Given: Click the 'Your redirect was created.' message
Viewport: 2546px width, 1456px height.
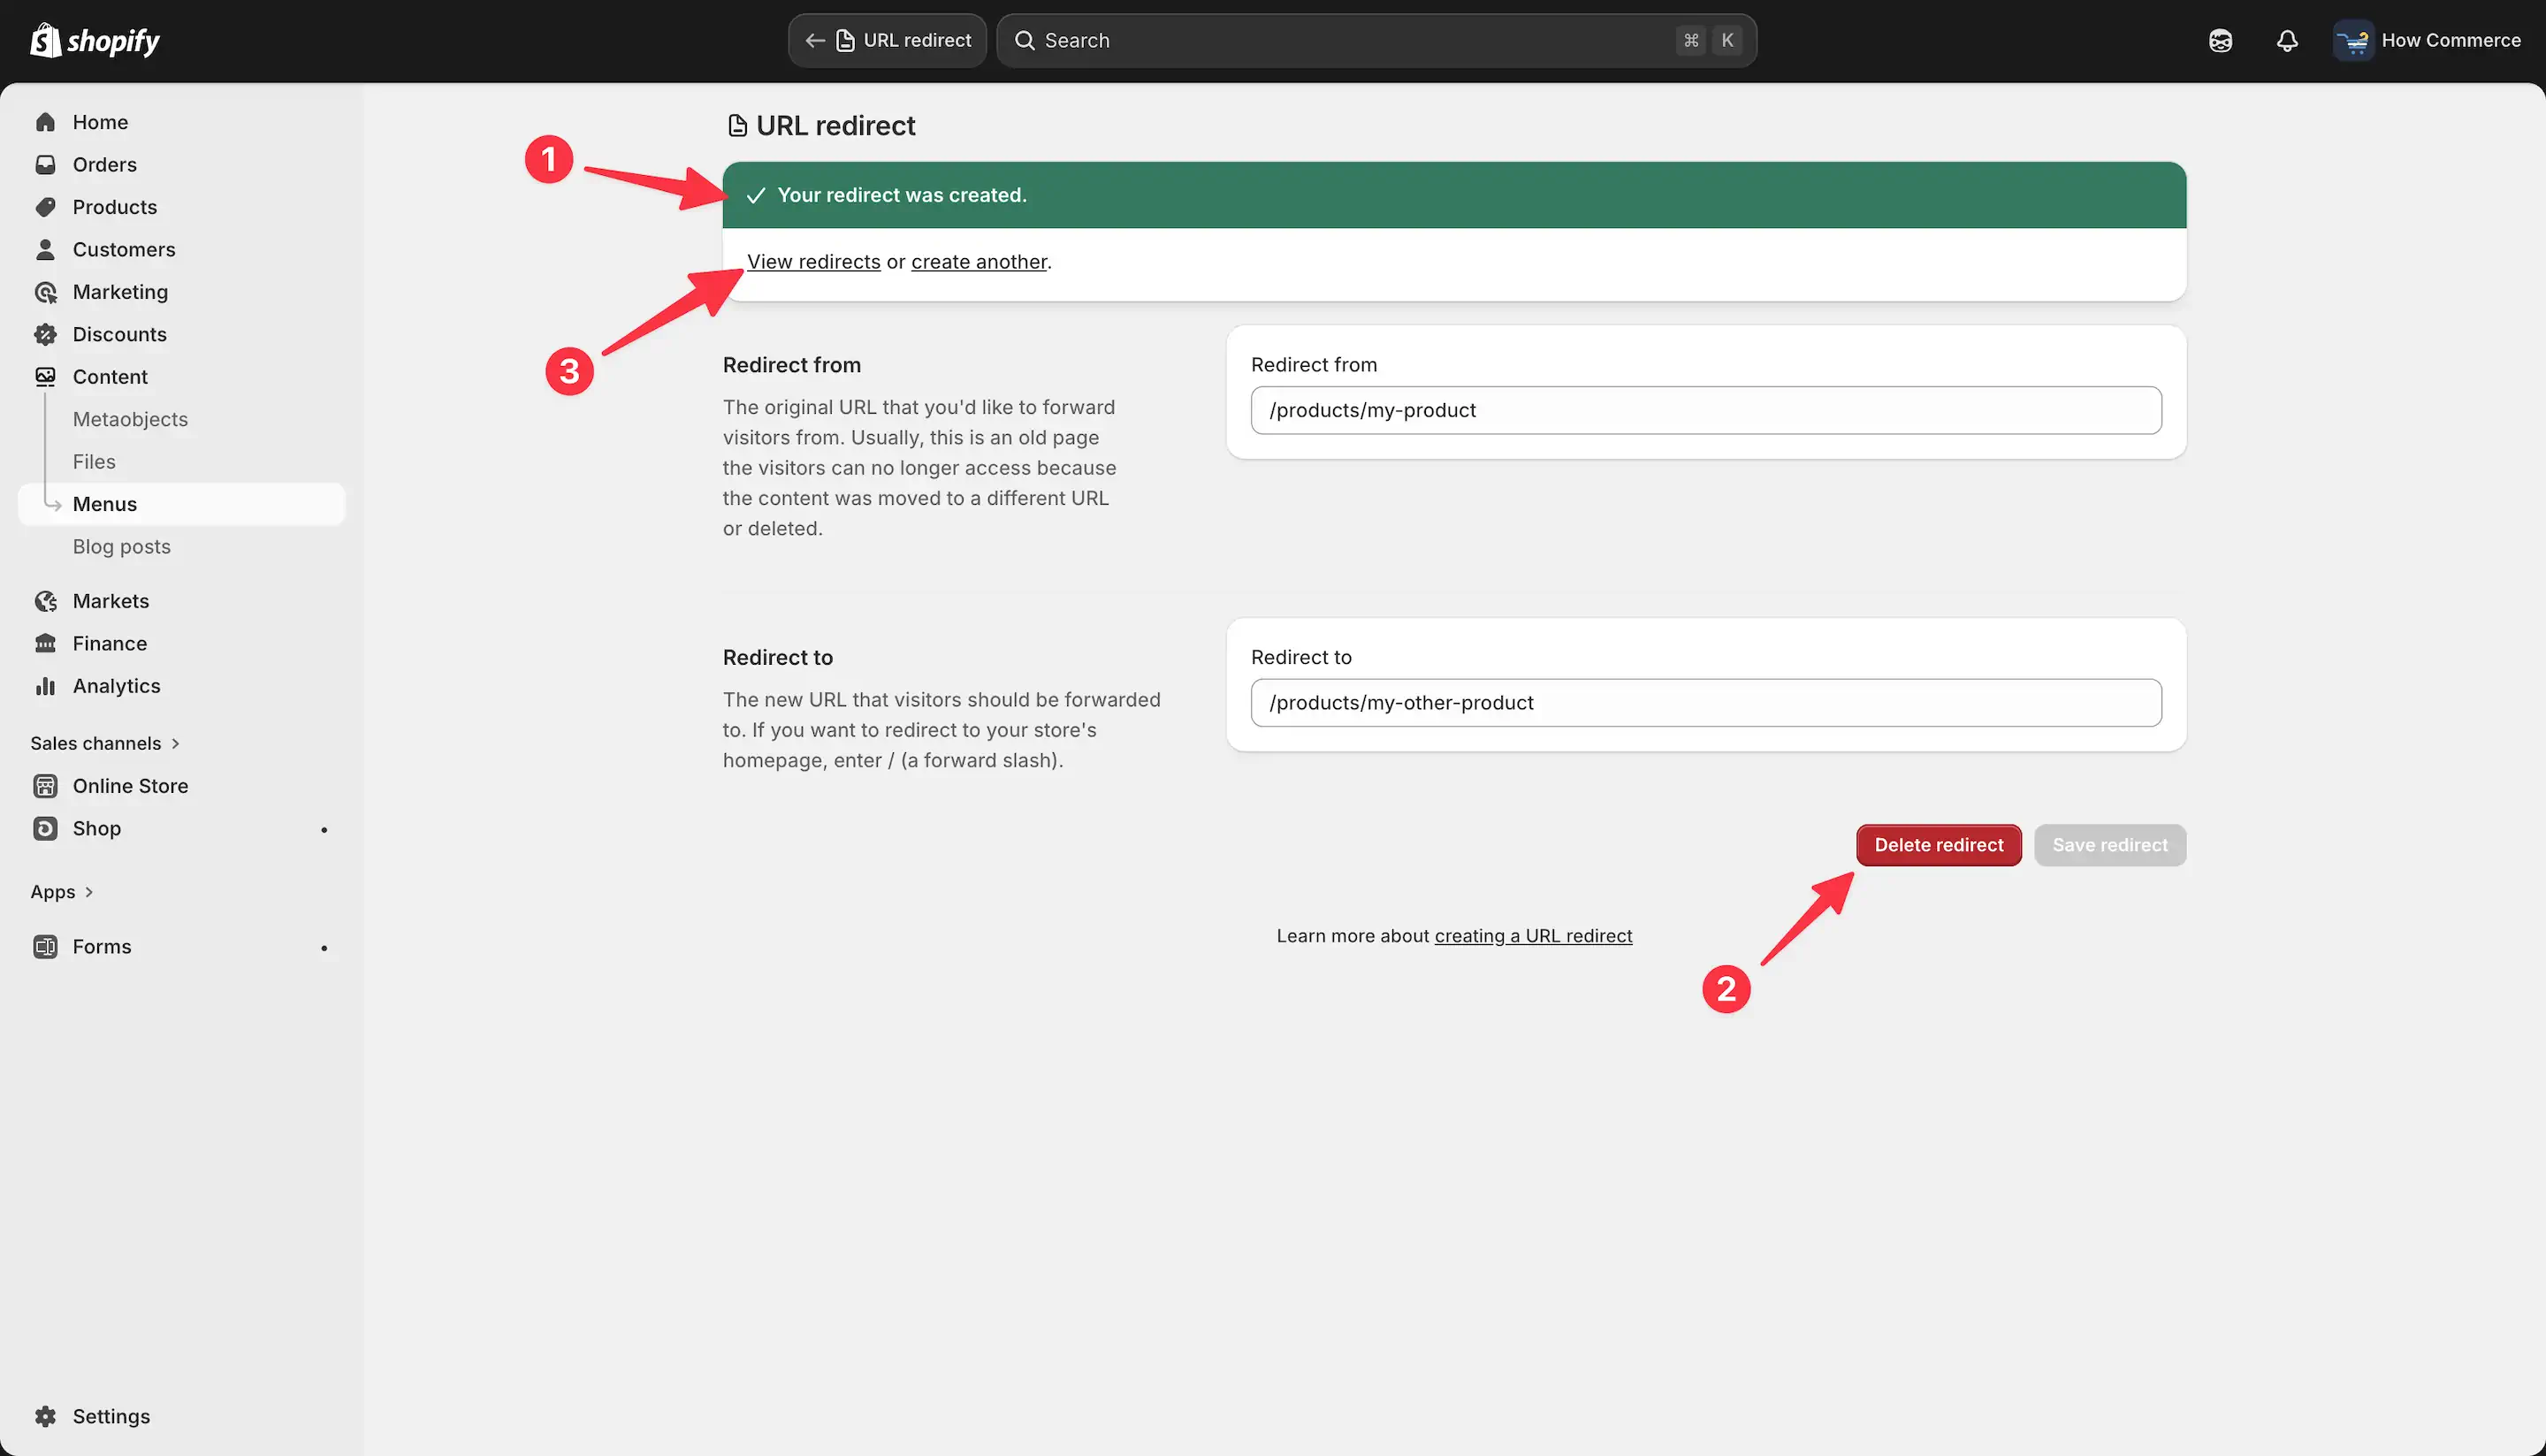Looking at the screenshot, I should 902,195.
